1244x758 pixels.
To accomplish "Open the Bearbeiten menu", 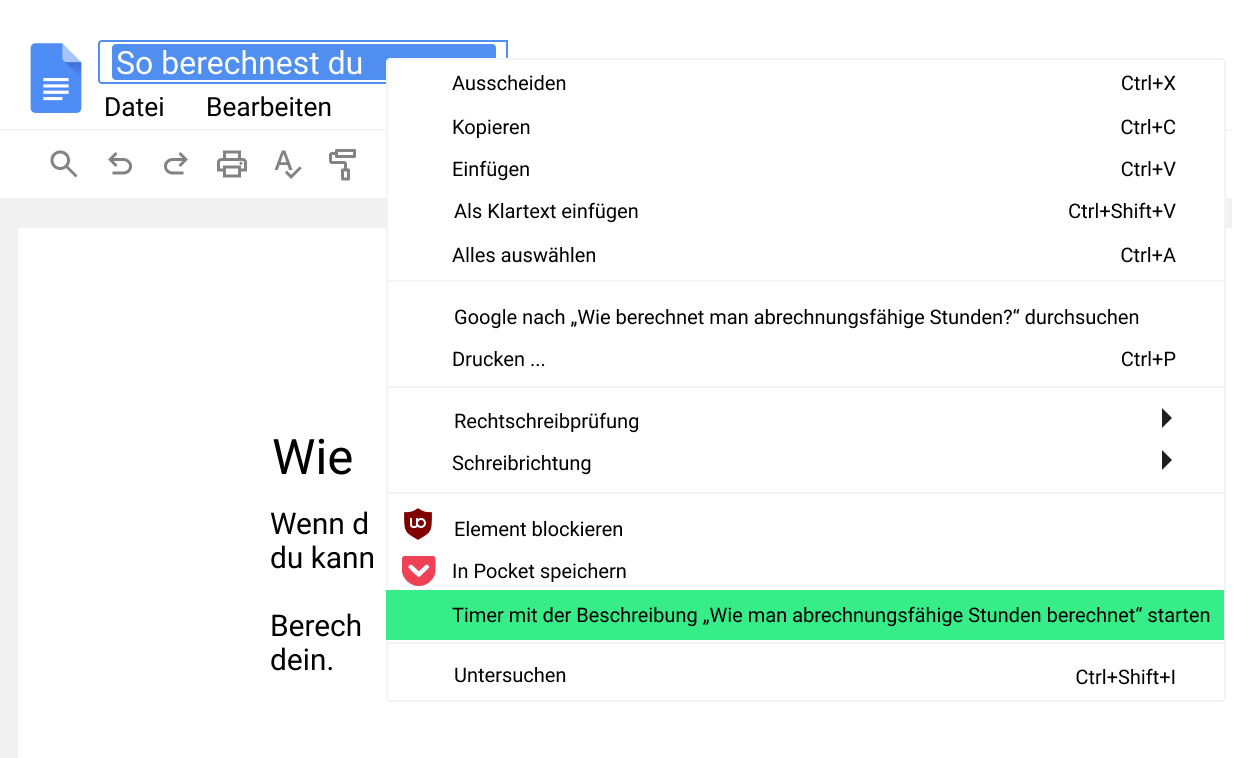I will [x=268, y=107].
